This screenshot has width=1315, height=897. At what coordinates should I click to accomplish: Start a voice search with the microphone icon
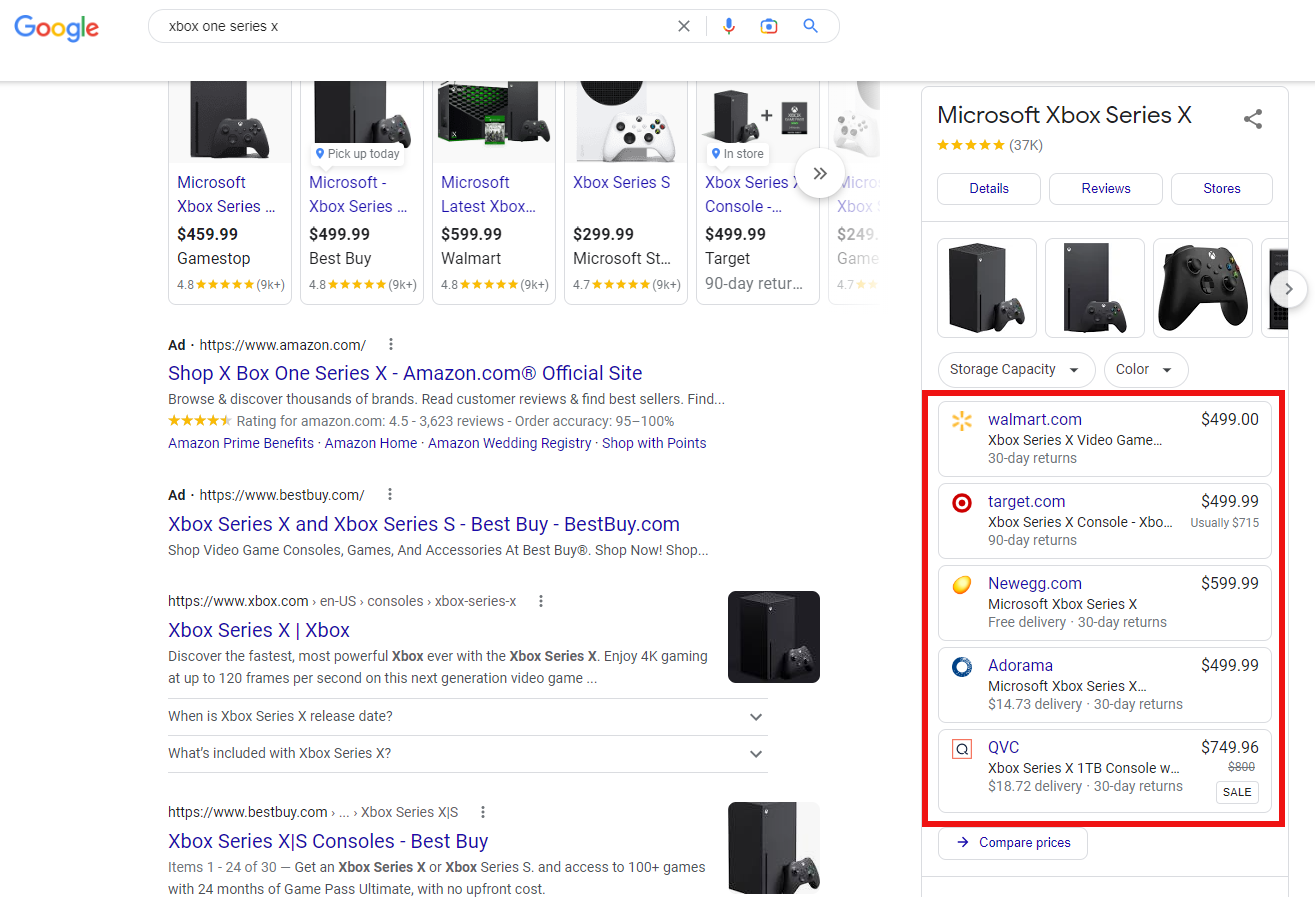click(x=728, y=26)
